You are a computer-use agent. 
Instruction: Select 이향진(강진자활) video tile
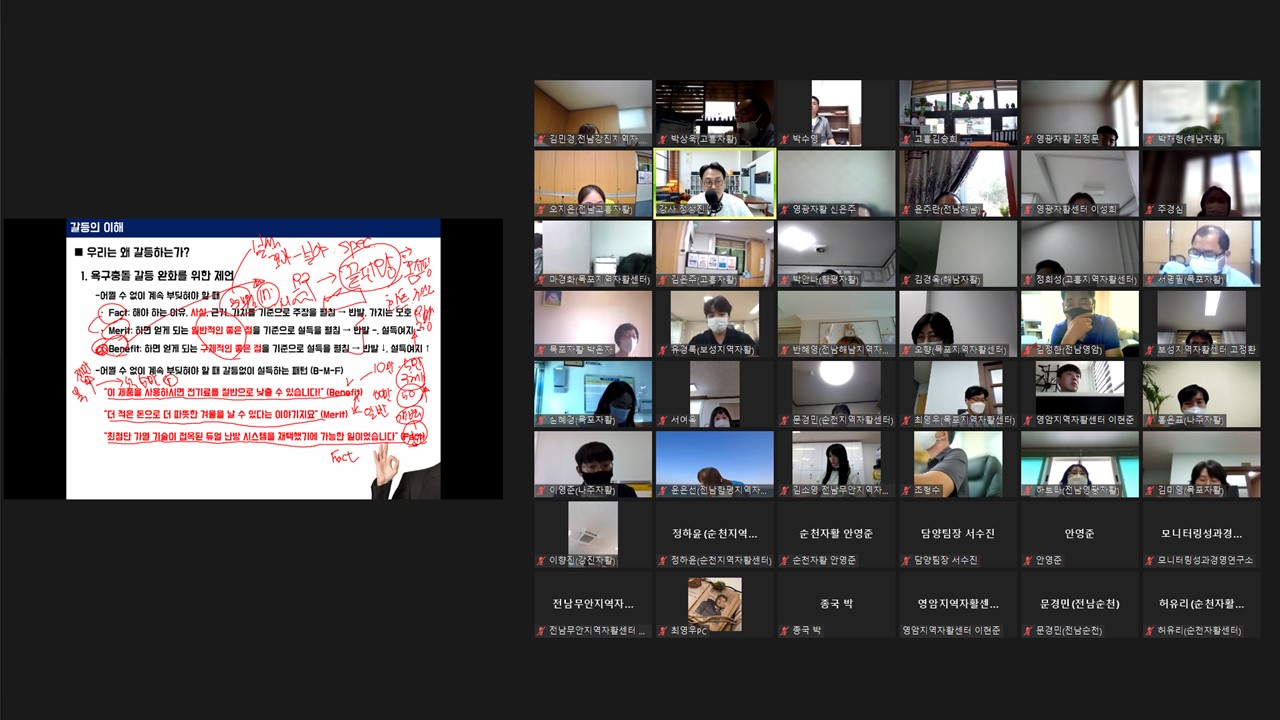[x=592, y=532]
